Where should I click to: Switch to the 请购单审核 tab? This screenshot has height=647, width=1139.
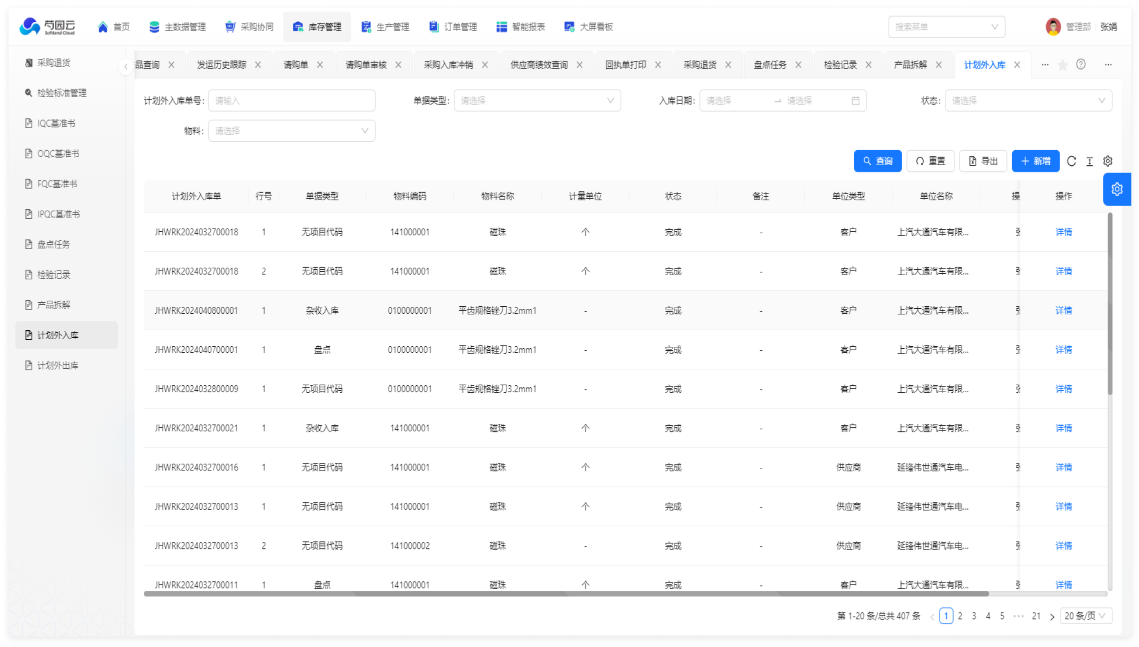tap(365, 65)
